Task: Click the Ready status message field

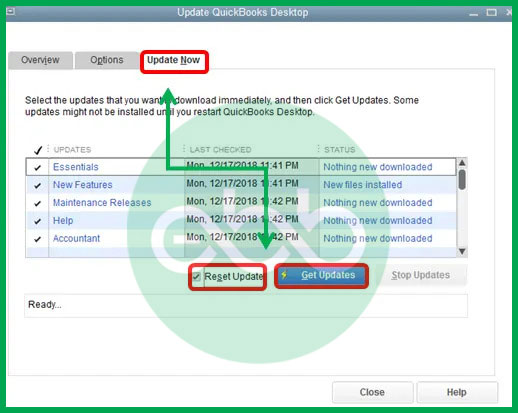Action: pos(246,305)
